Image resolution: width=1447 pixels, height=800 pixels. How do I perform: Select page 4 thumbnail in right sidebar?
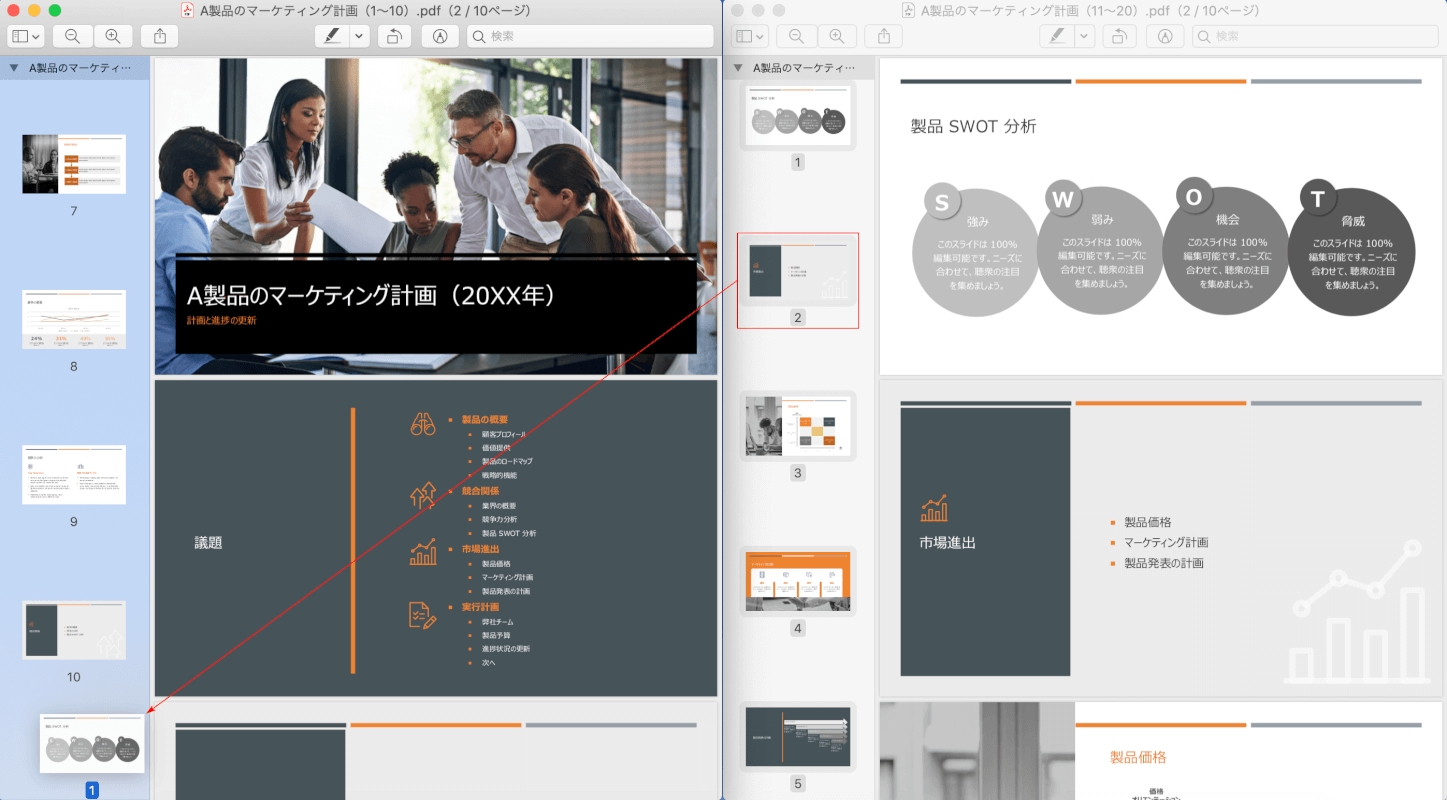click(x=798, y=580)
